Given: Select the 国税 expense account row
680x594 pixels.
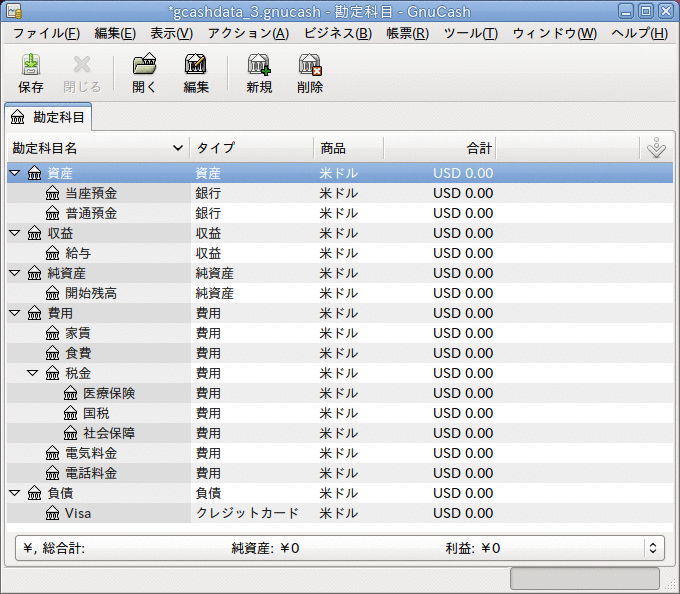Looking at the screenshot, I should pyautogui.click(x=96, y=413).
